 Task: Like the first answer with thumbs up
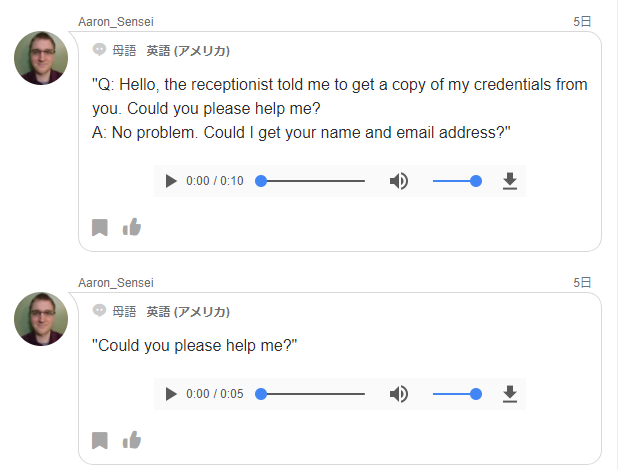coord(131,227)
